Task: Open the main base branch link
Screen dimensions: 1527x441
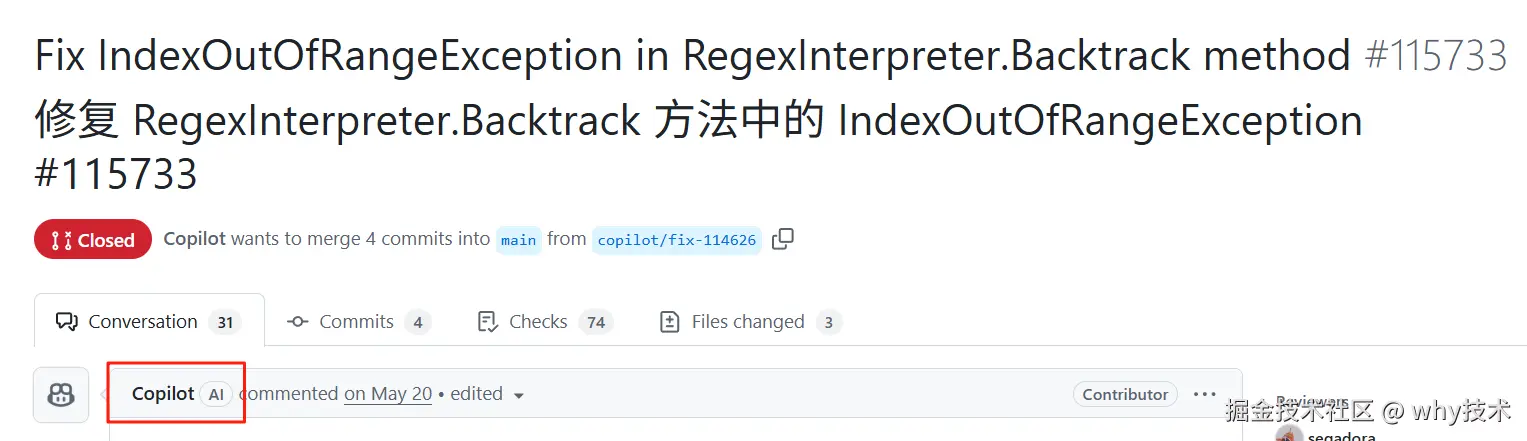Action: click(518, 240)
